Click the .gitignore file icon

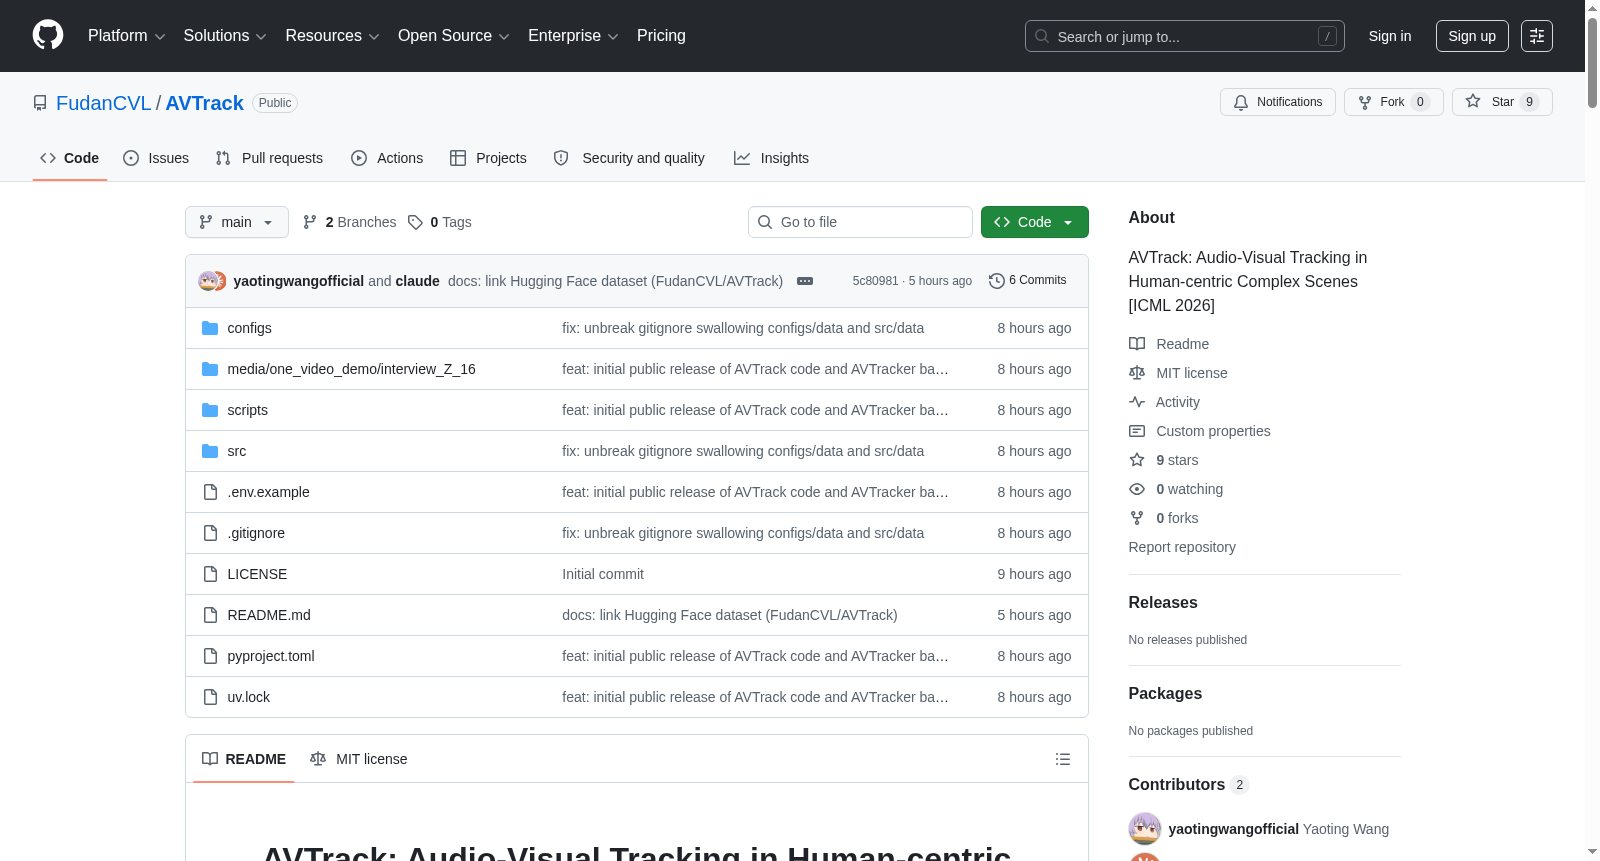210,533
